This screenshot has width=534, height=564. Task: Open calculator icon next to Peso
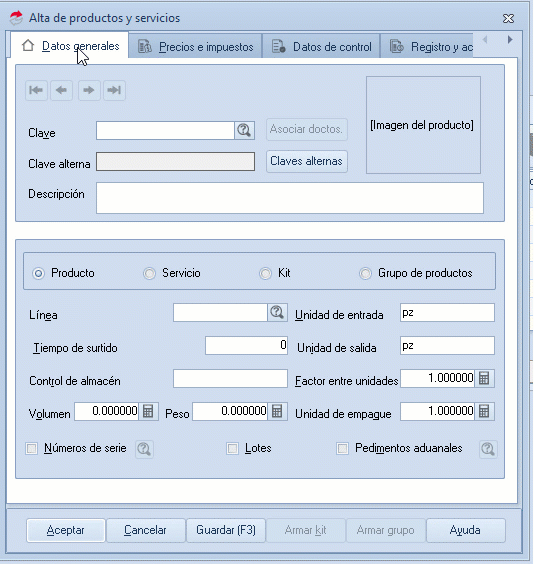277,411
